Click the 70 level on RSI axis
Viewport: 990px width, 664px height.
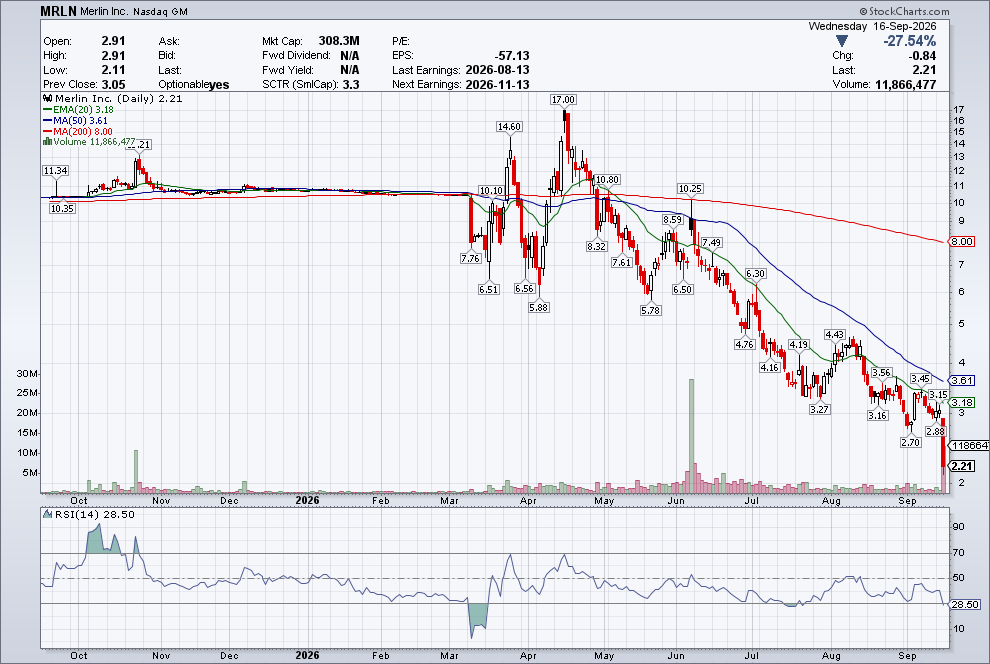958,553
